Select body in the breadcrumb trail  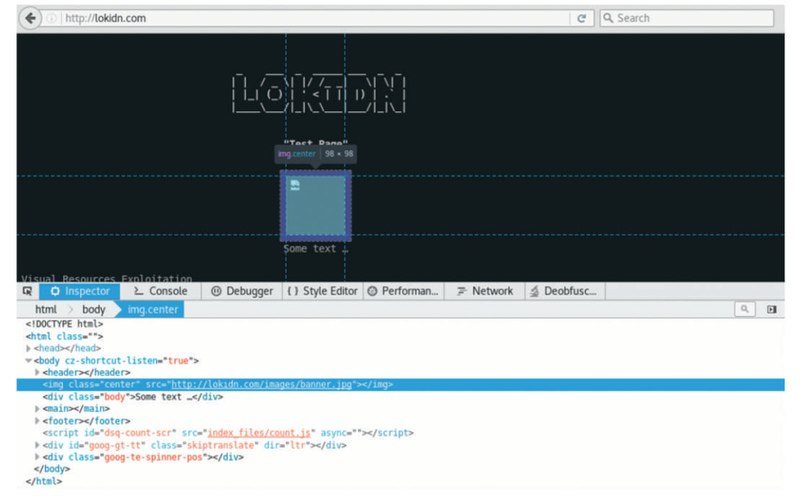pos(94,309)
